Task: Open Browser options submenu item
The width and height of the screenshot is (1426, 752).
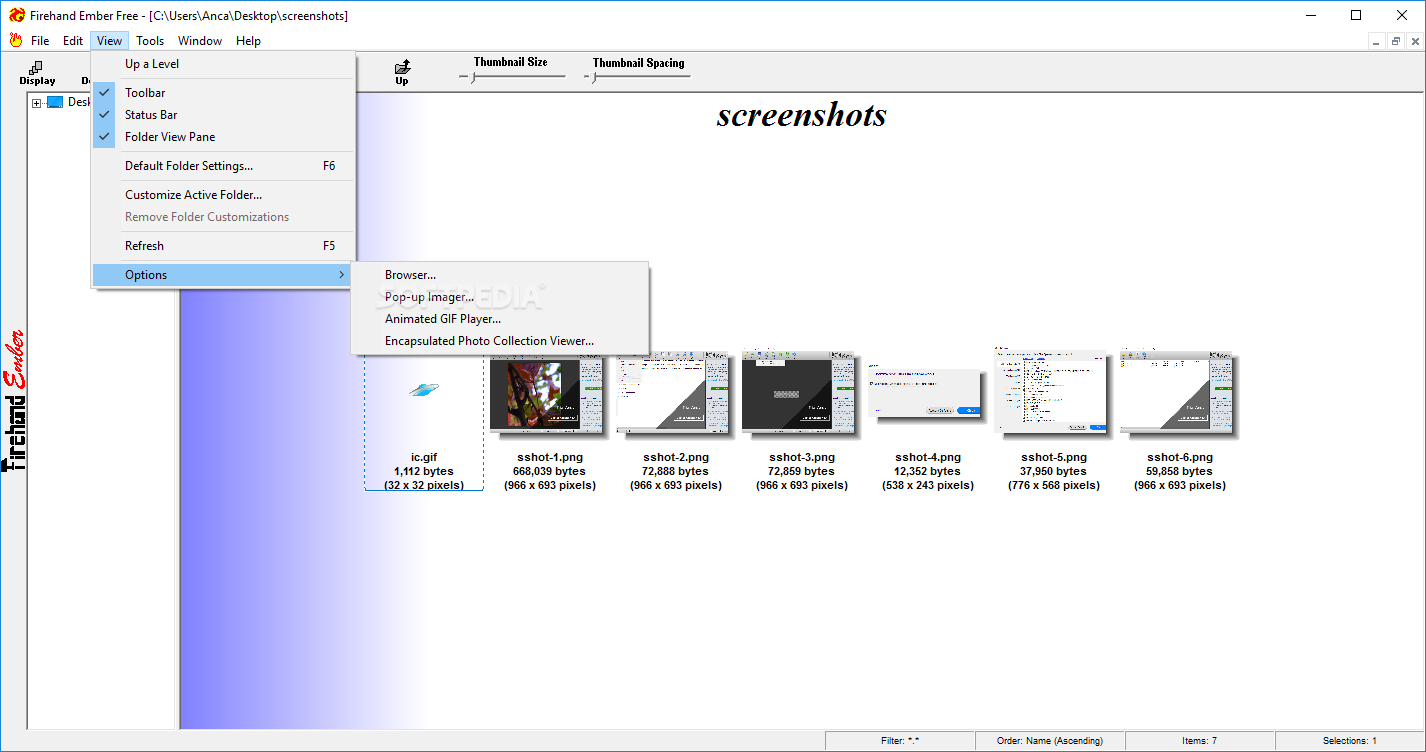Action: pyautogui.click(x=500, y=275)
